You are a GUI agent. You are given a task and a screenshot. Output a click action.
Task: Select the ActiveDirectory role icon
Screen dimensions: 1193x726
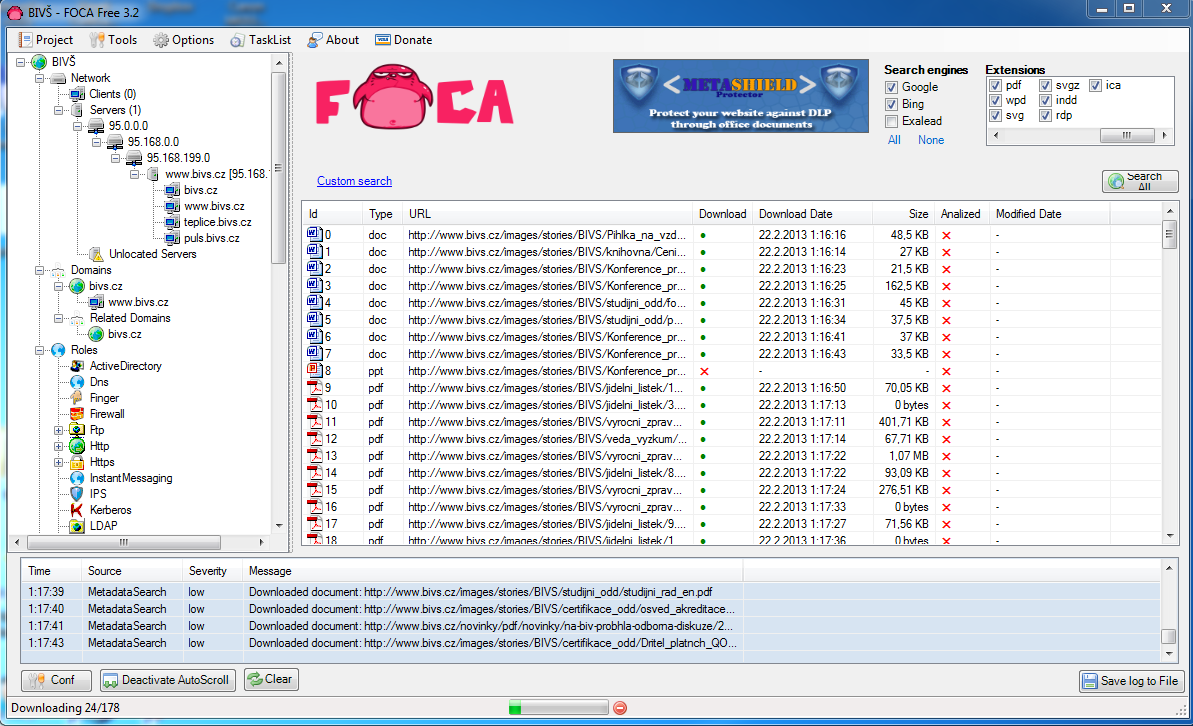point(77,366)
